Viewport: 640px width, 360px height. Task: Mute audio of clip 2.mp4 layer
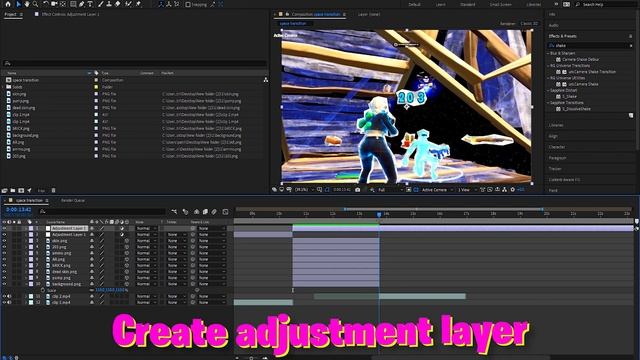coord(9,296)
